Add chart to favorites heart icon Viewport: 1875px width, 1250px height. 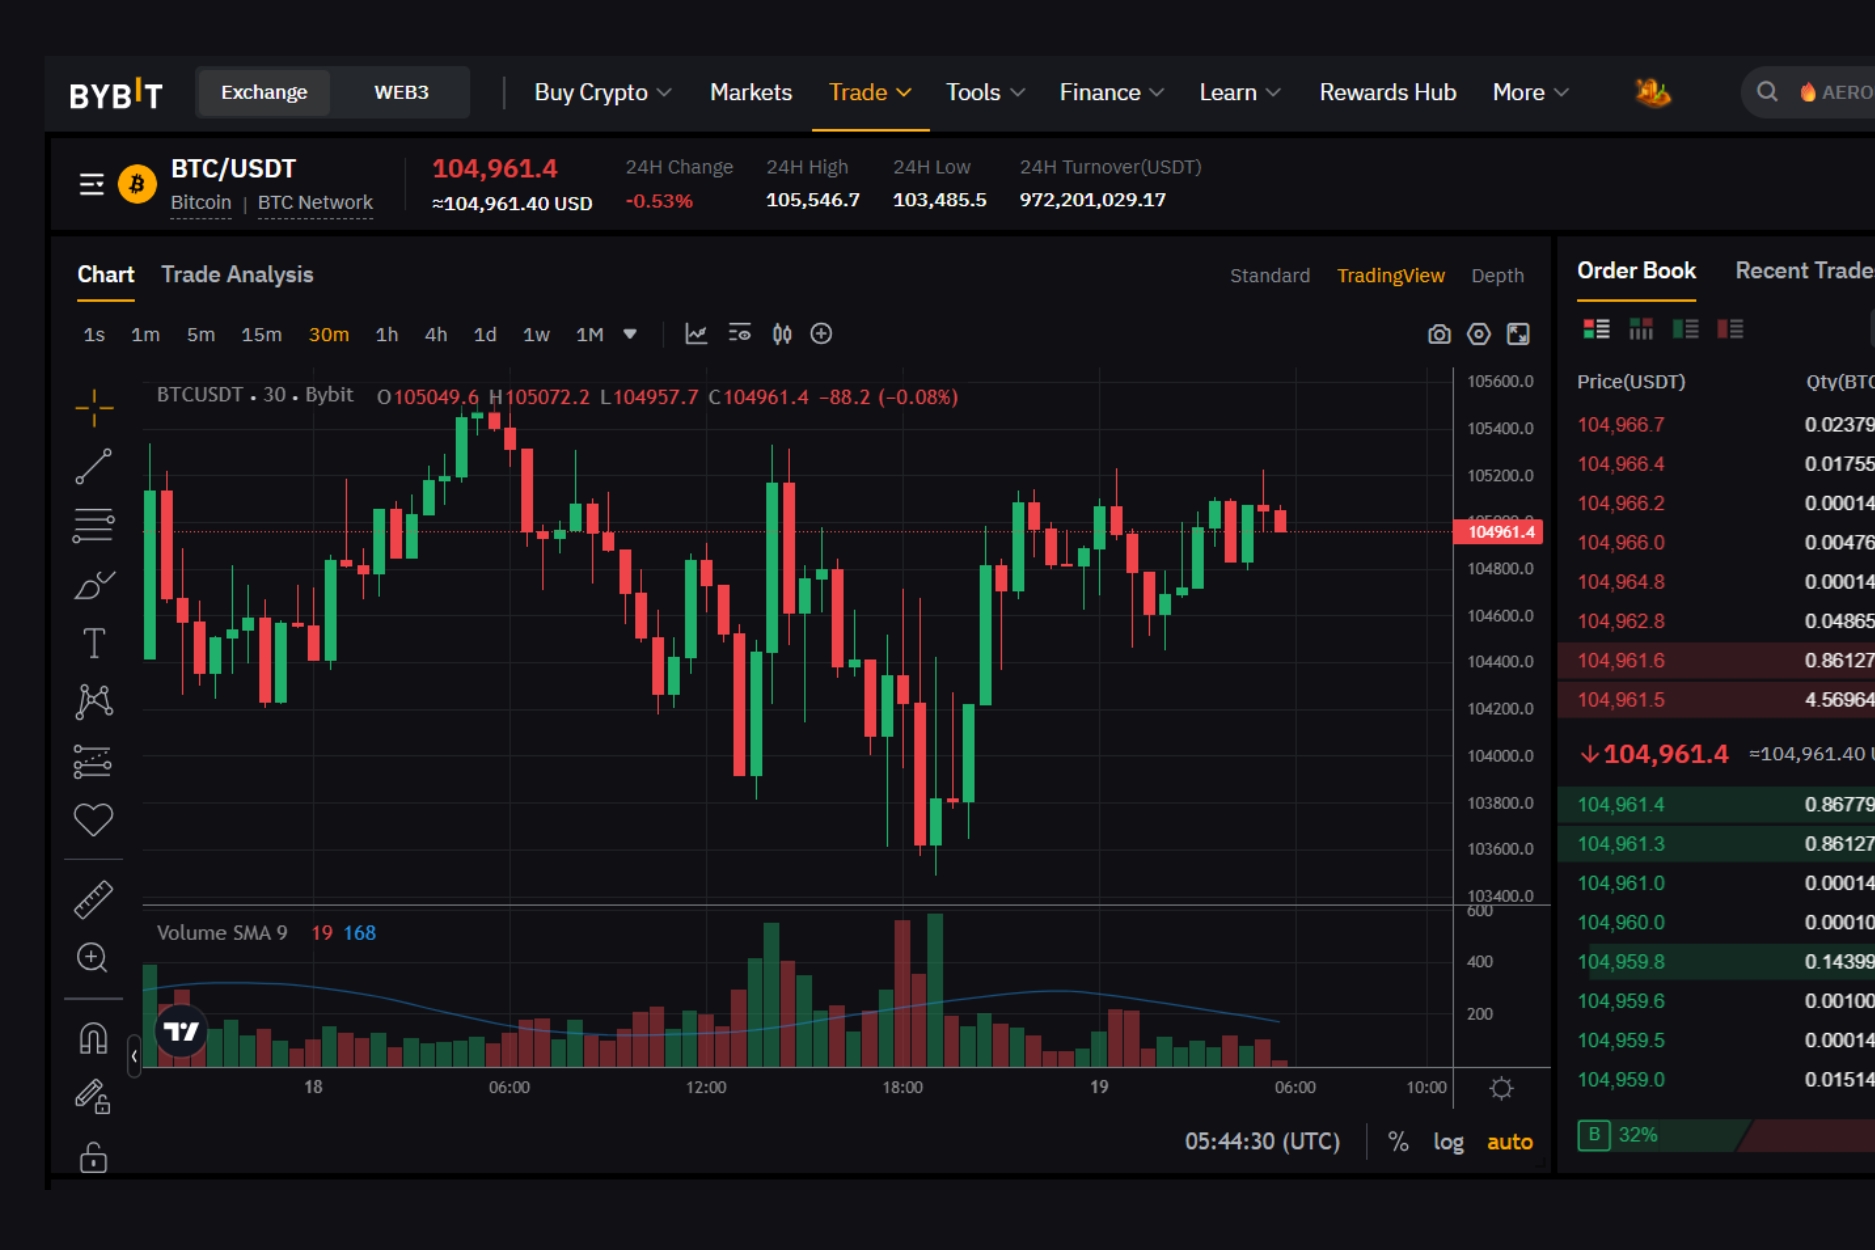pyautogui.click(x=94, y=820)
